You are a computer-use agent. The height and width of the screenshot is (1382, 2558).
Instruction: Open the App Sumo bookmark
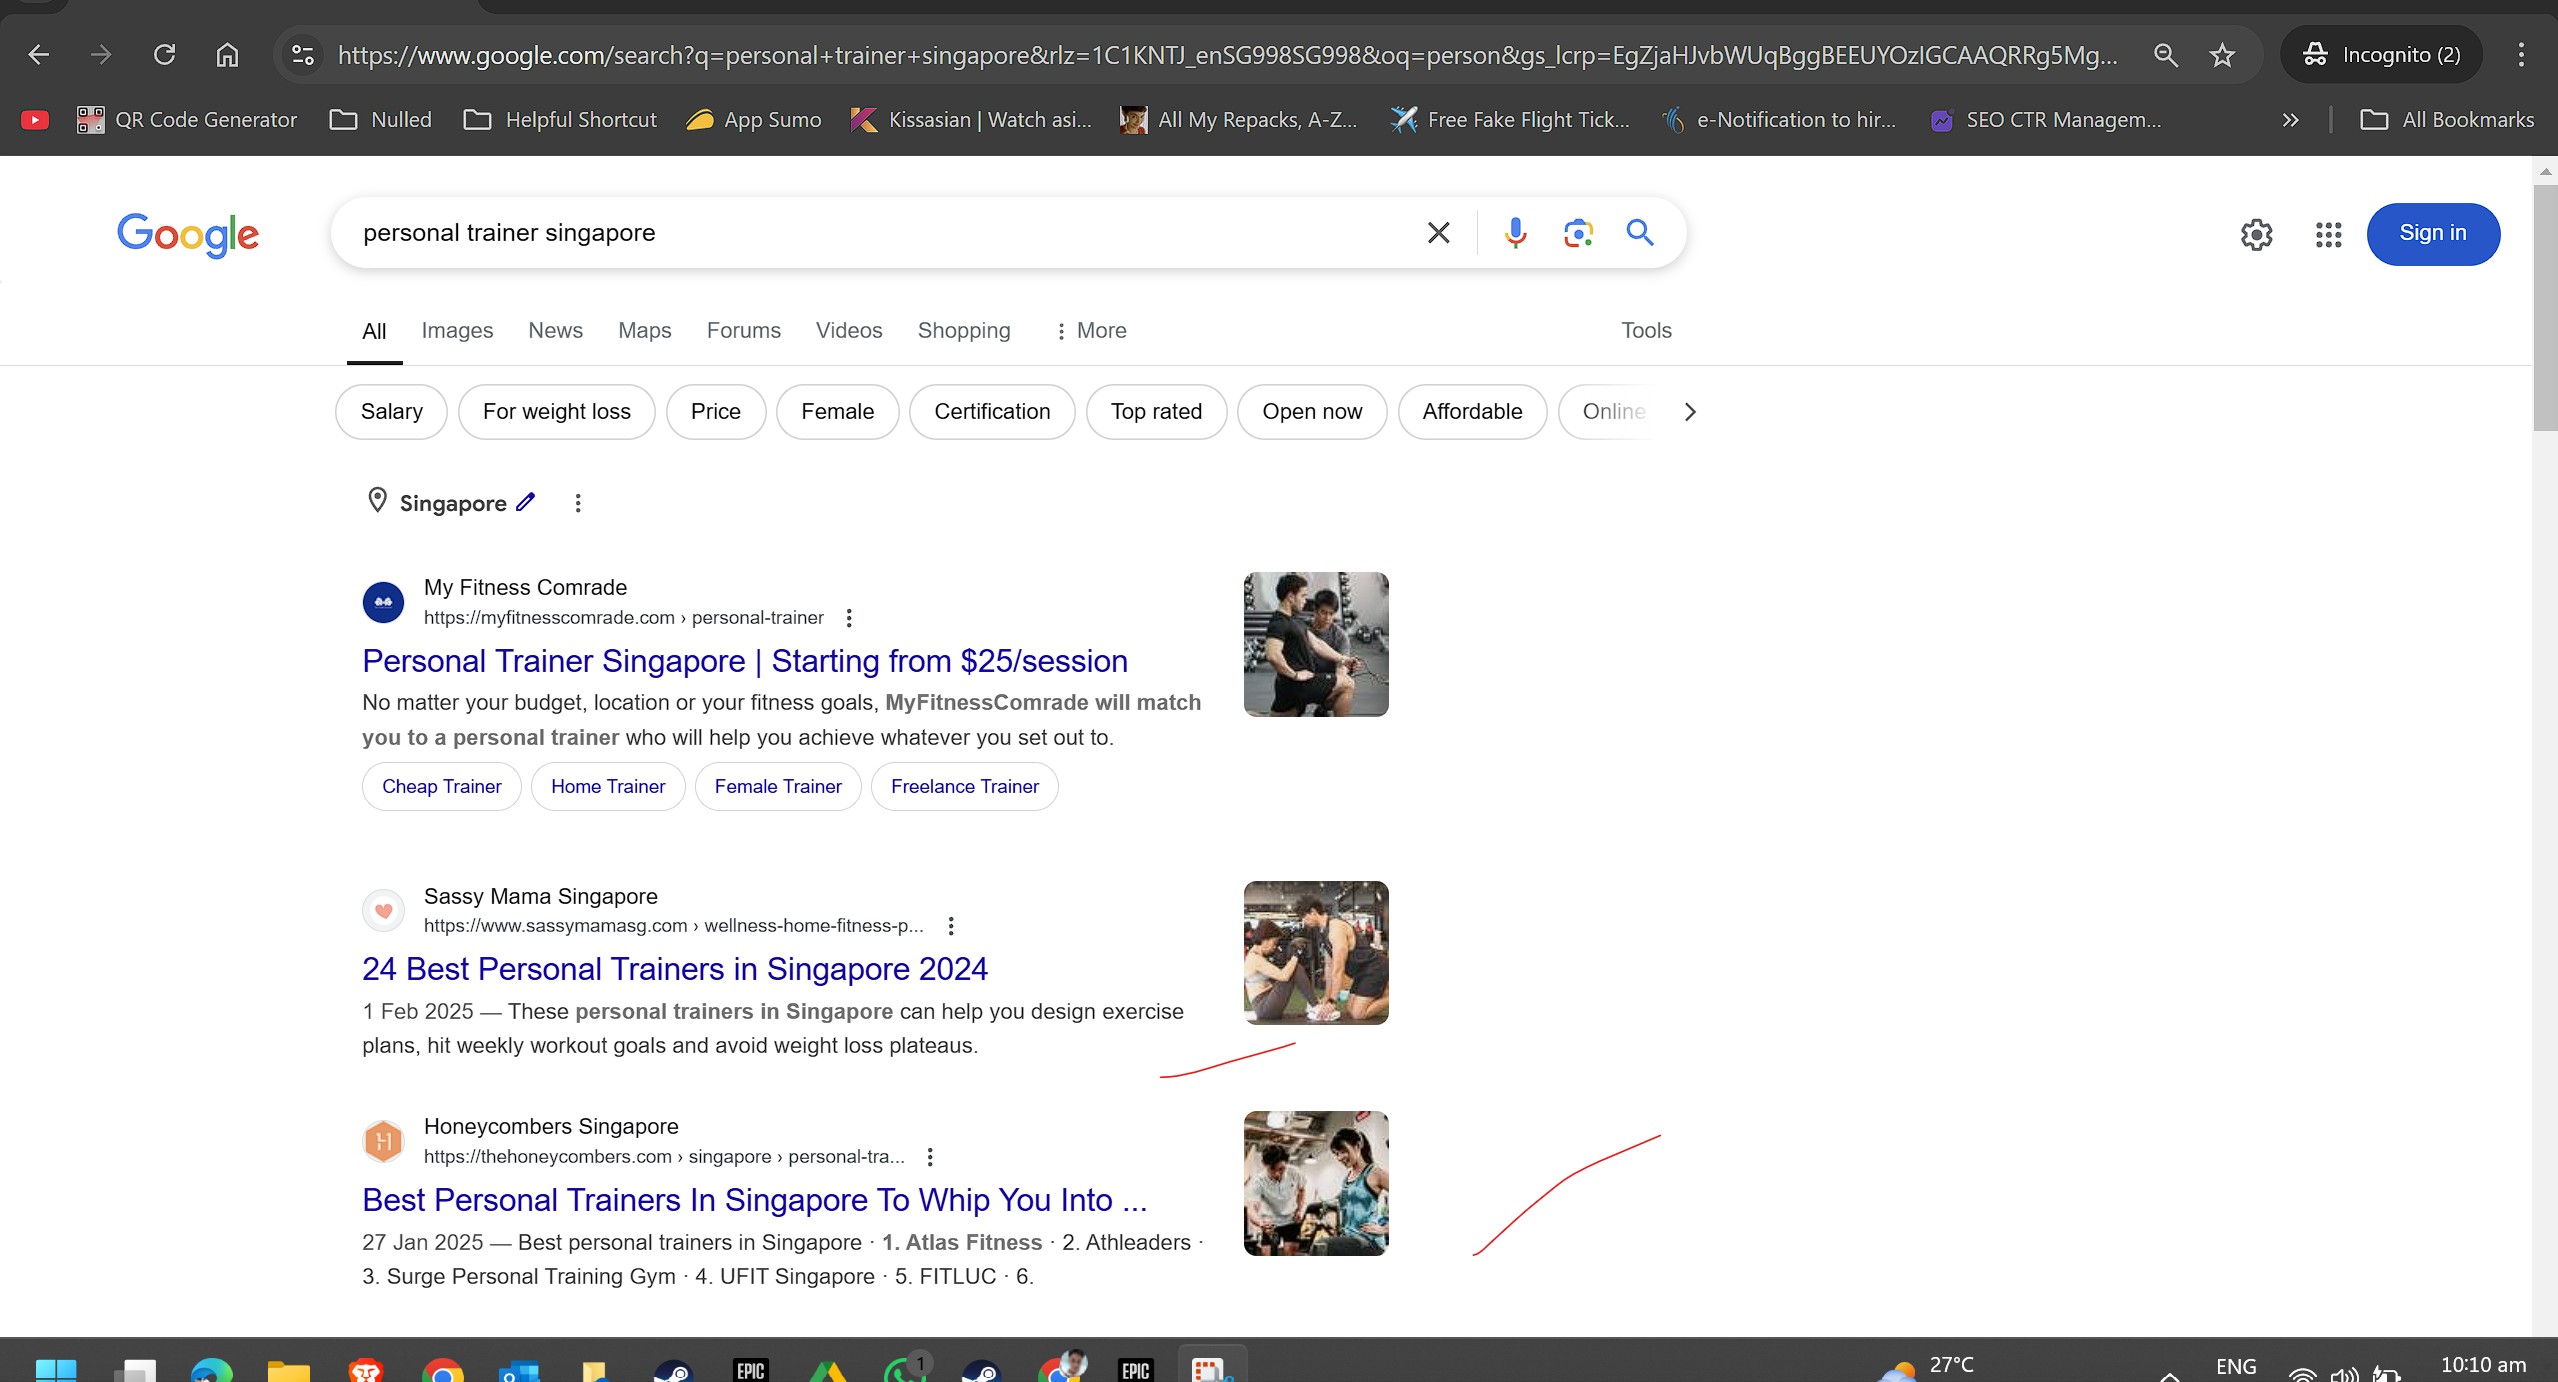point(754,120)
